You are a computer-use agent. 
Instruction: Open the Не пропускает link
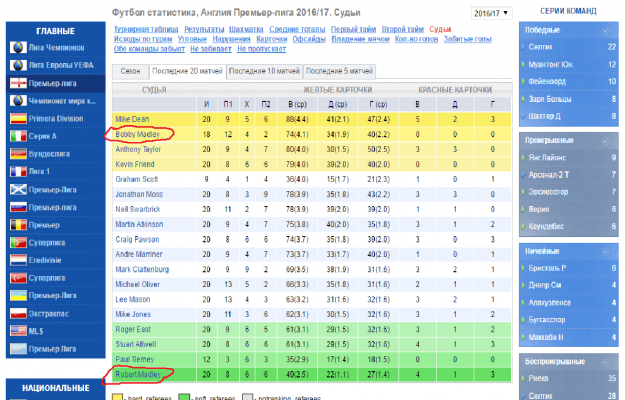click(x=261, y=49)
